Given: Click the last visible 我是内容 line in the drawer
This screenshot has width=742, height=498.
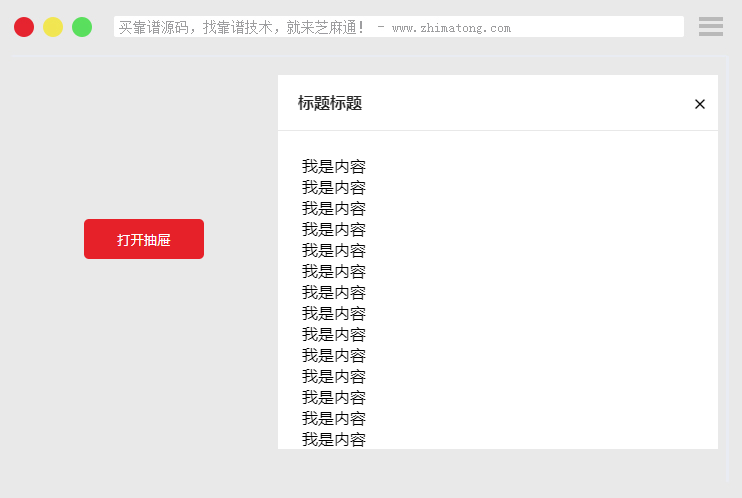Looking at the screenshot, I should [334, 439].
